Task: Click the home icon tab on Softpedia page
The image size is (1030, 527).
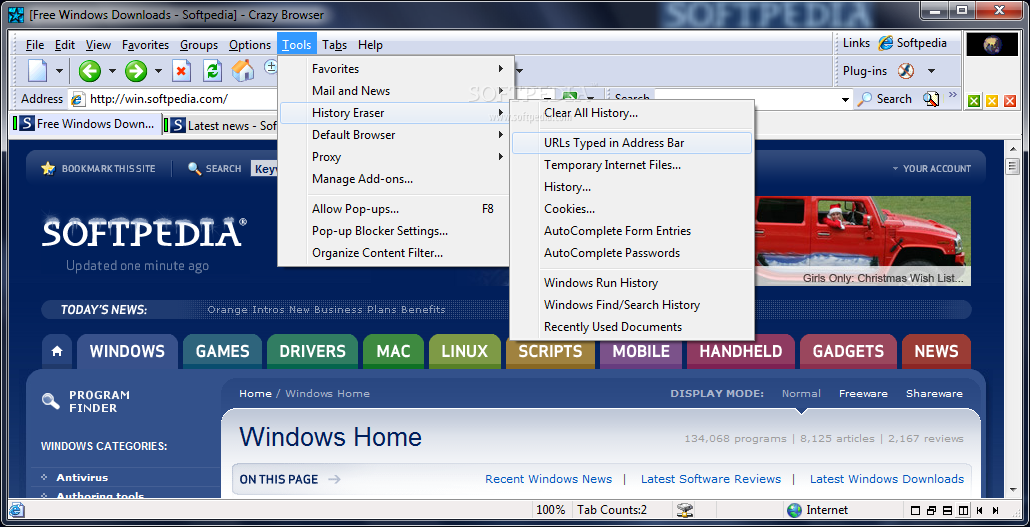Action: tap(57, 352)
